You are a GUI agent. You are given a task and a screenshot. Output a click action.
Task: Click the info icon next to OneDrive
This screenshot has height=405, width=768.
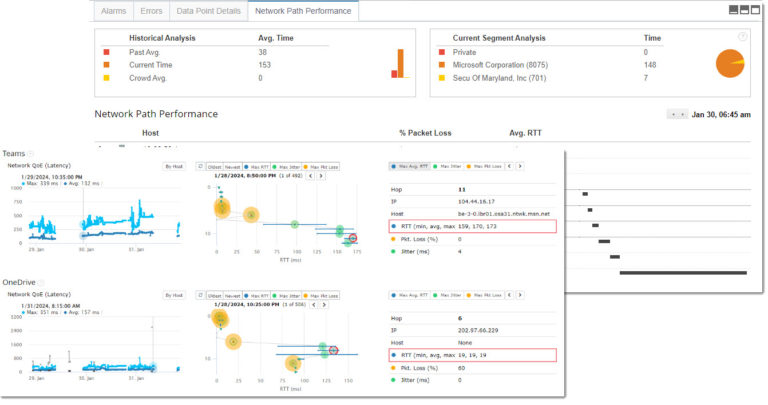click(x=41, y=283)
